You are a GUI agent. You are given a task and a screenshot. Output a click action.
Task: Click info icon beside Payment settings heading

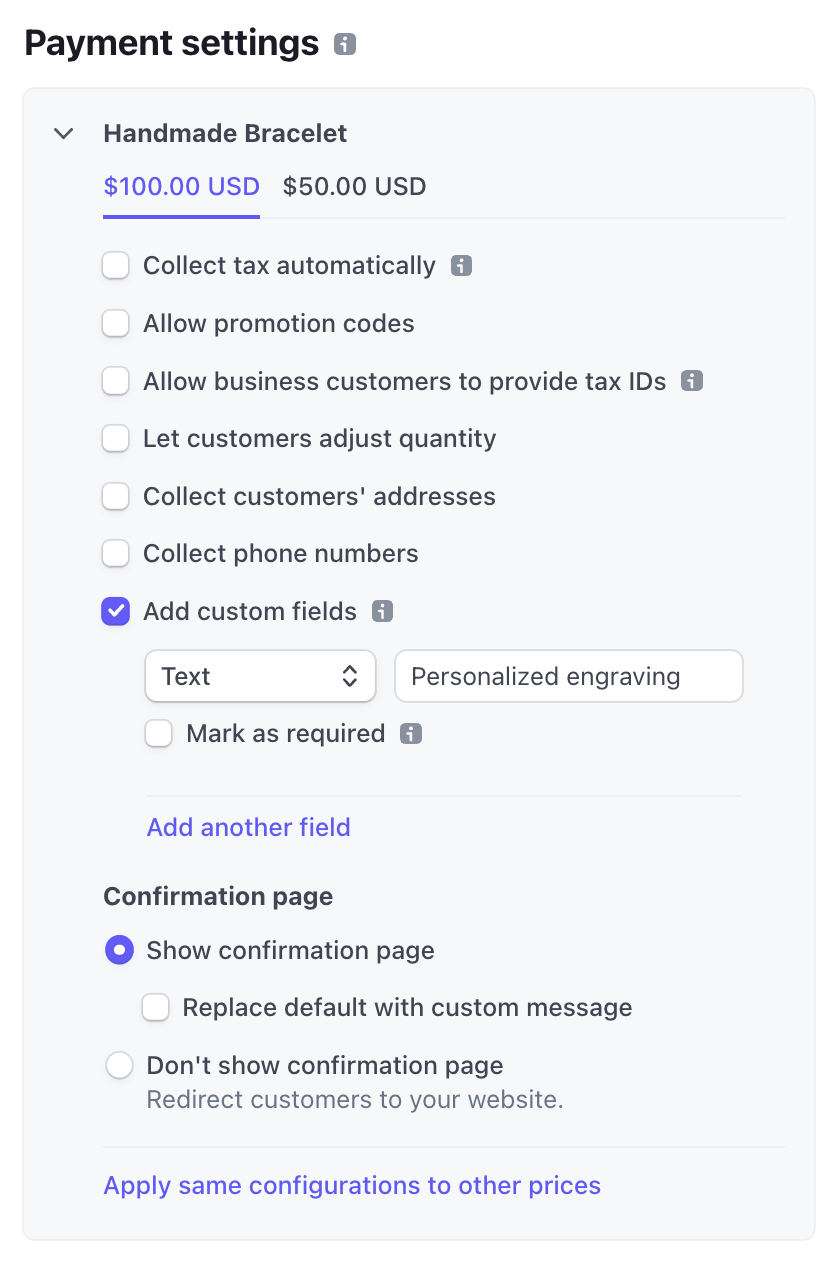point(345,45)
